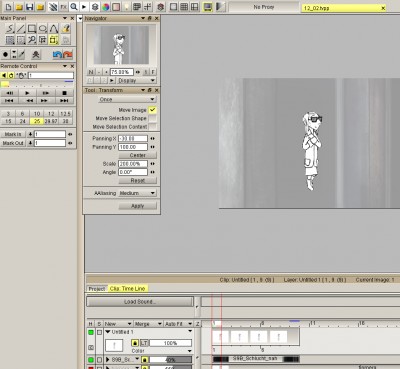Click the Load Sound button
400x369 pixels.
click(140, 302)
